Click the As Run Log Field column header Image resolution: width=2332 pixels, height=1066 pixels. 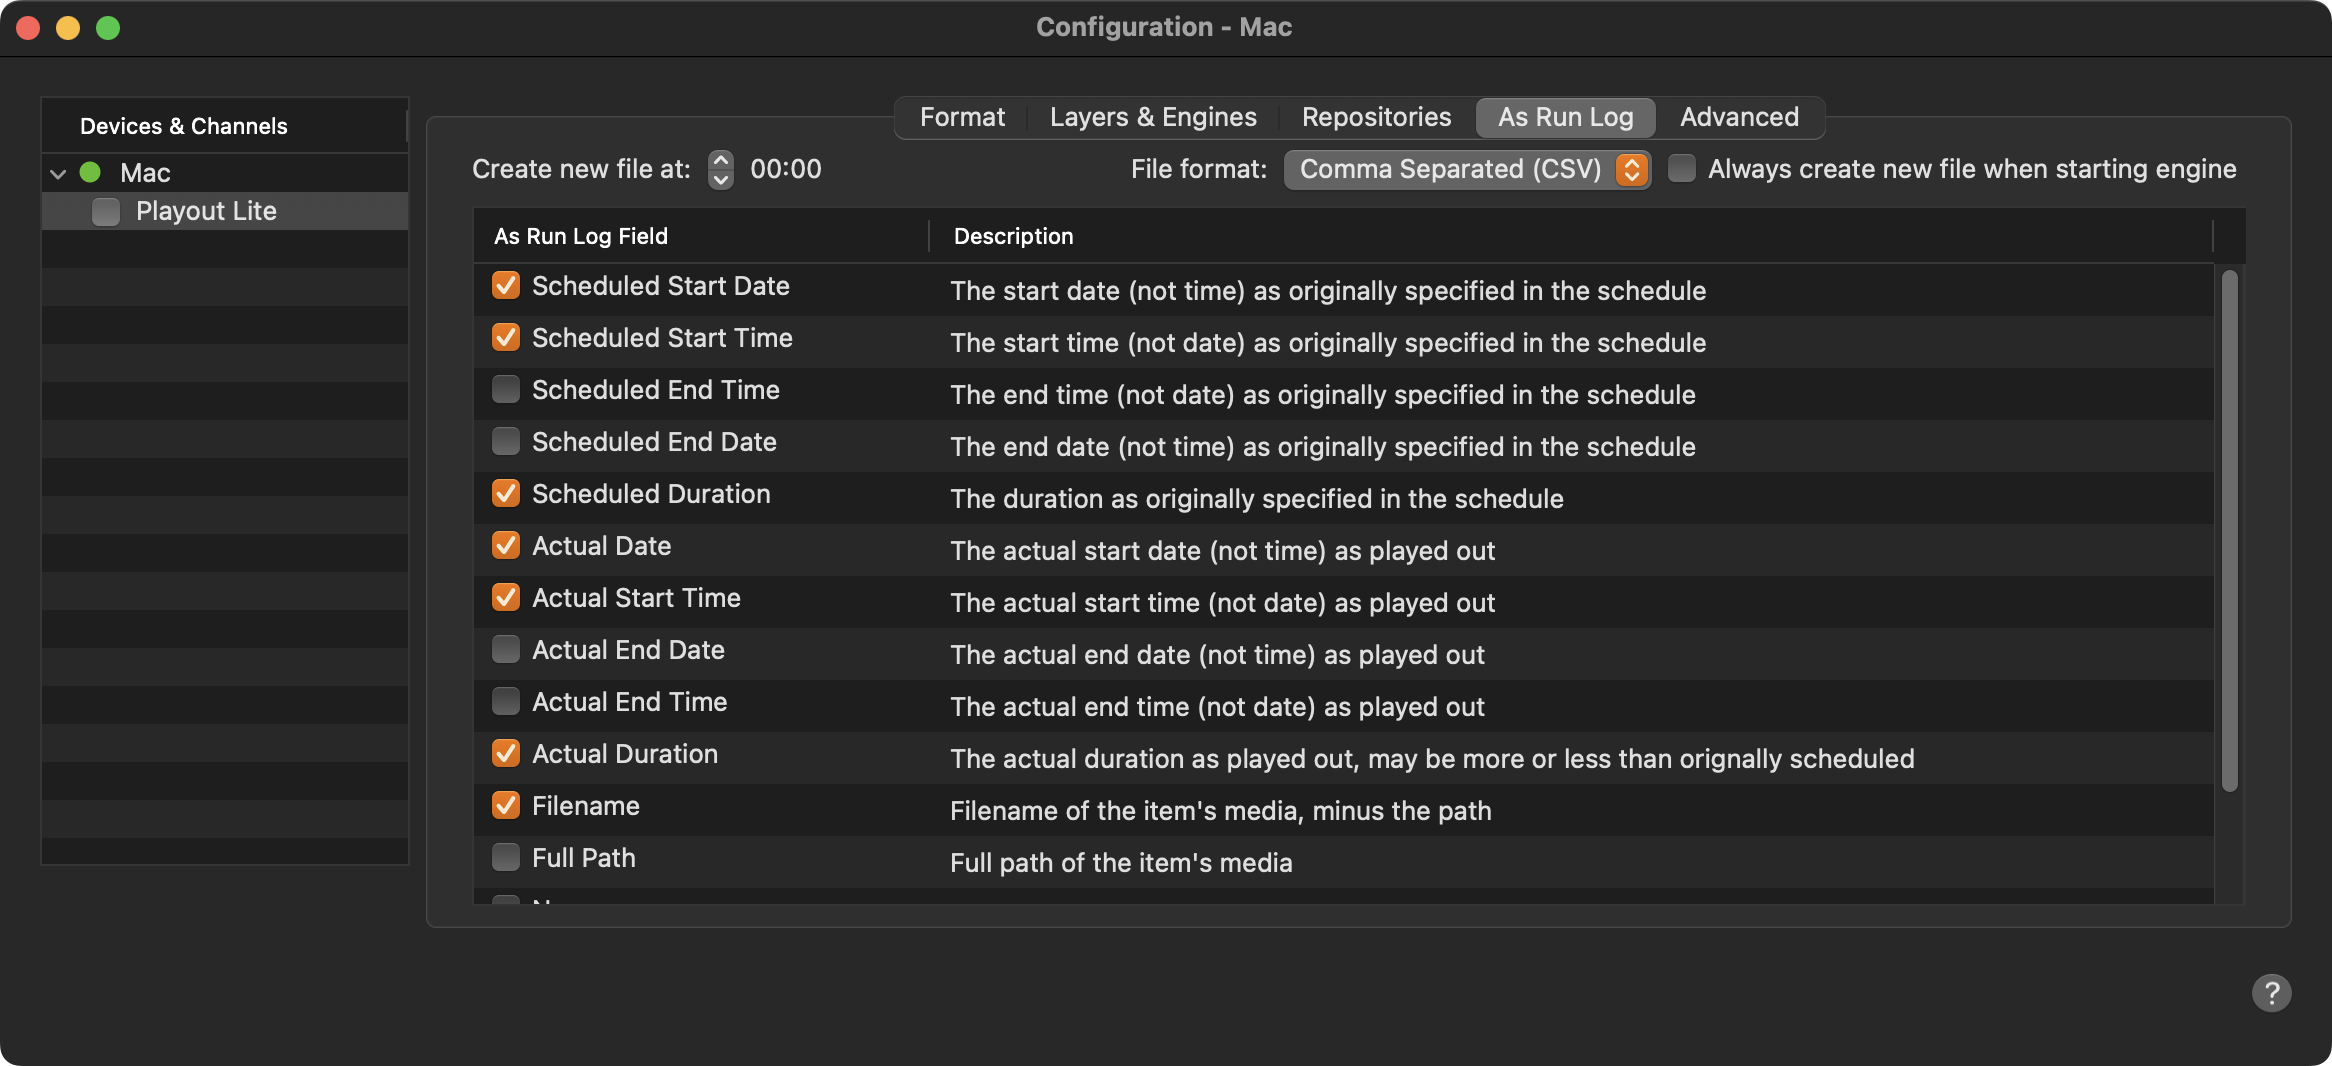point(701,236)
